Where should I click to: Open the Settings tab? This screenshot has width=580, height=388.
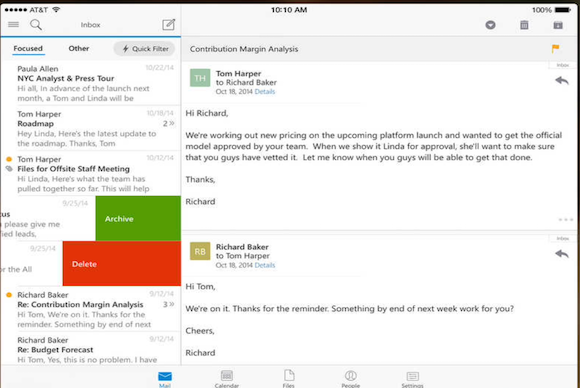point(412,379)
